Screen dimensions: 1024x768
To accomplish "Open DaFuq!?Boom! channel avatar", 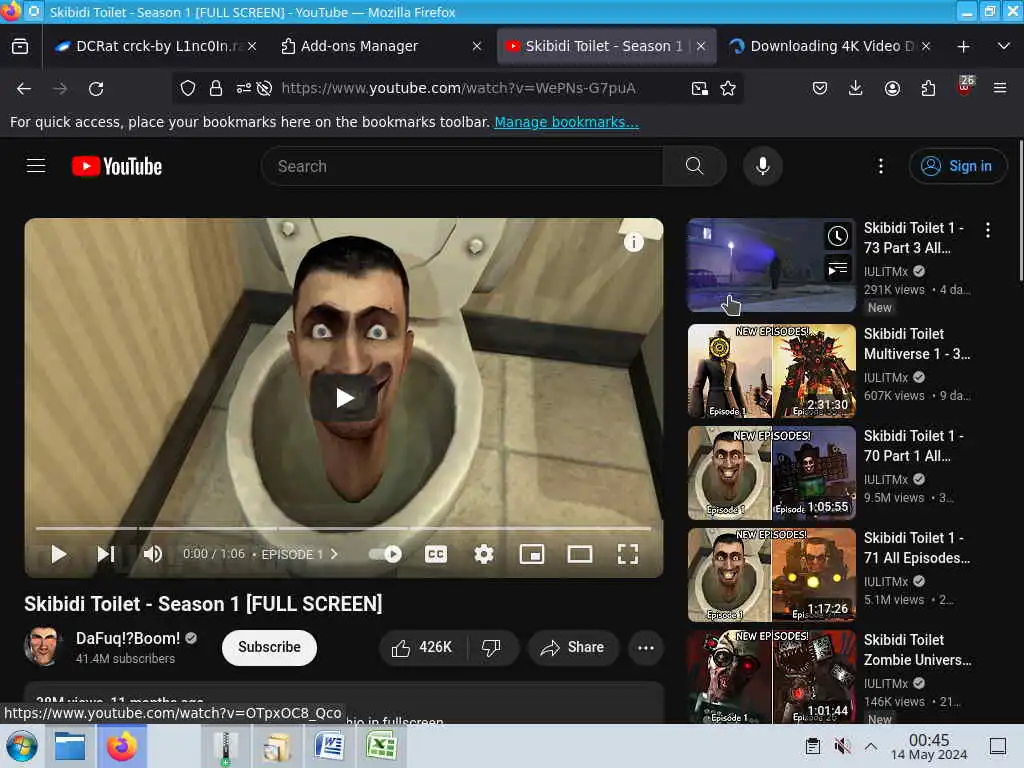I will (x=43, y=647).
